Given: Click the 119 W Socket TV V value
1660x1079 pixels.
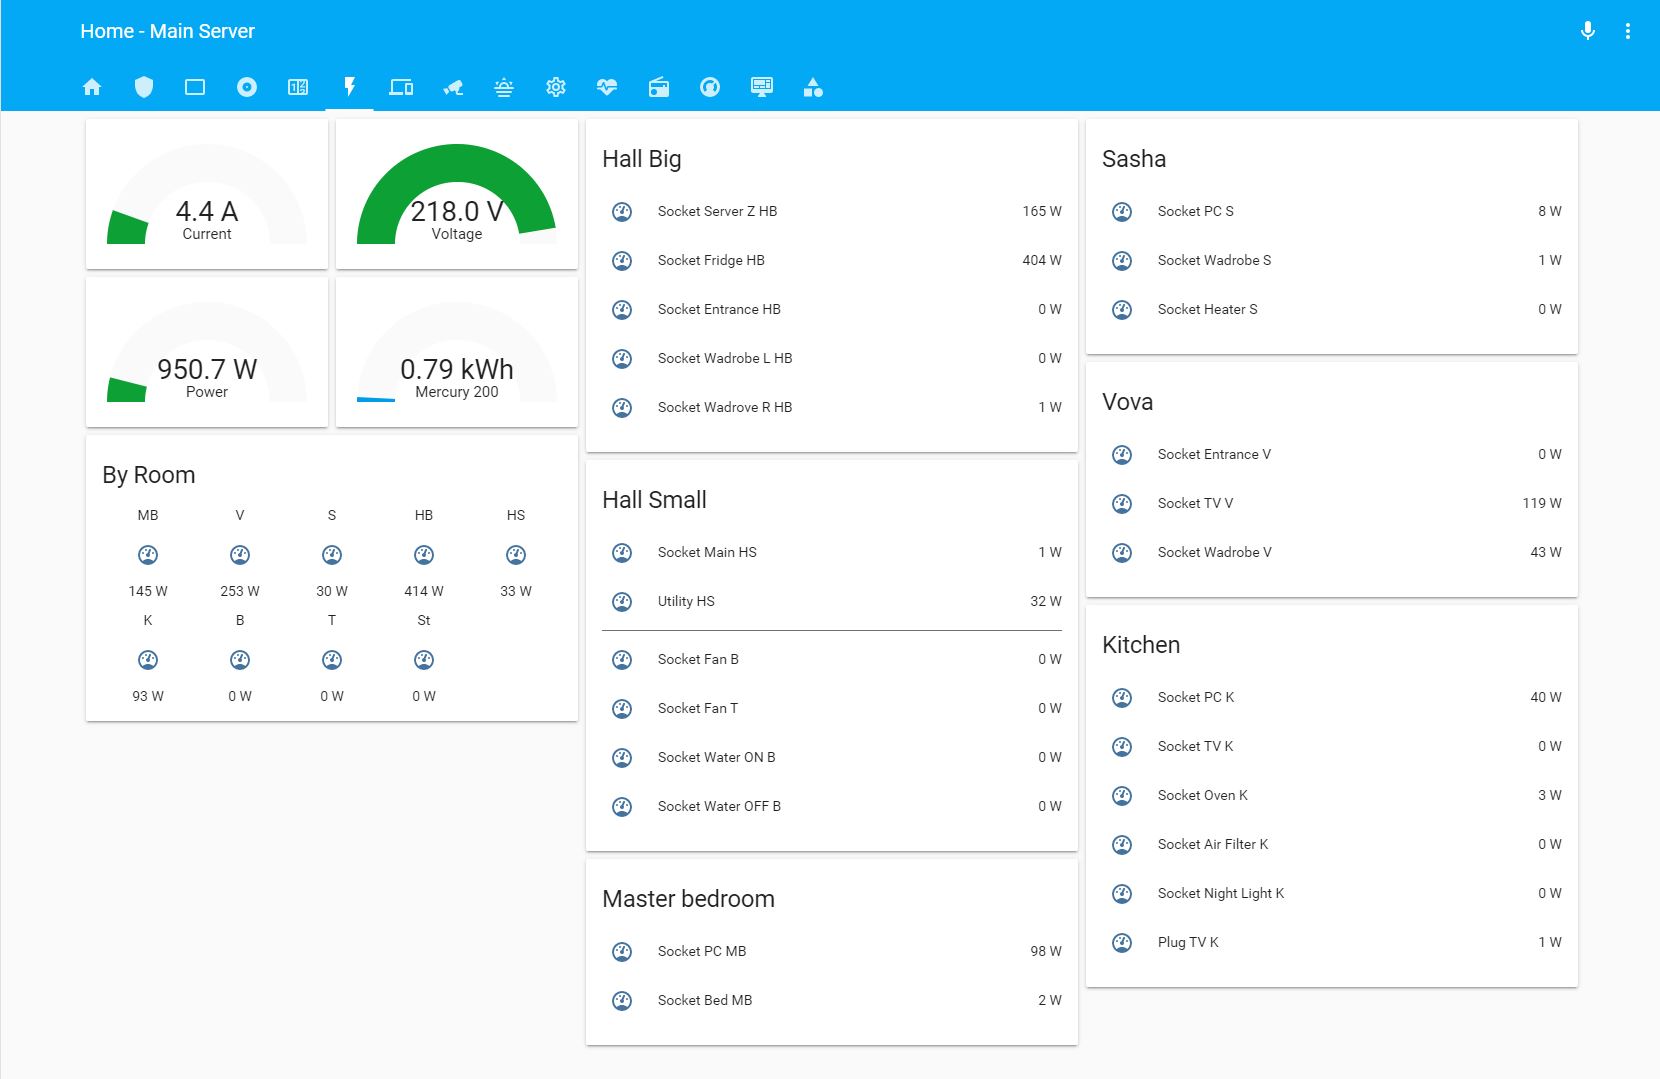Looking at the screenshot, I should tap(1542, 503).
